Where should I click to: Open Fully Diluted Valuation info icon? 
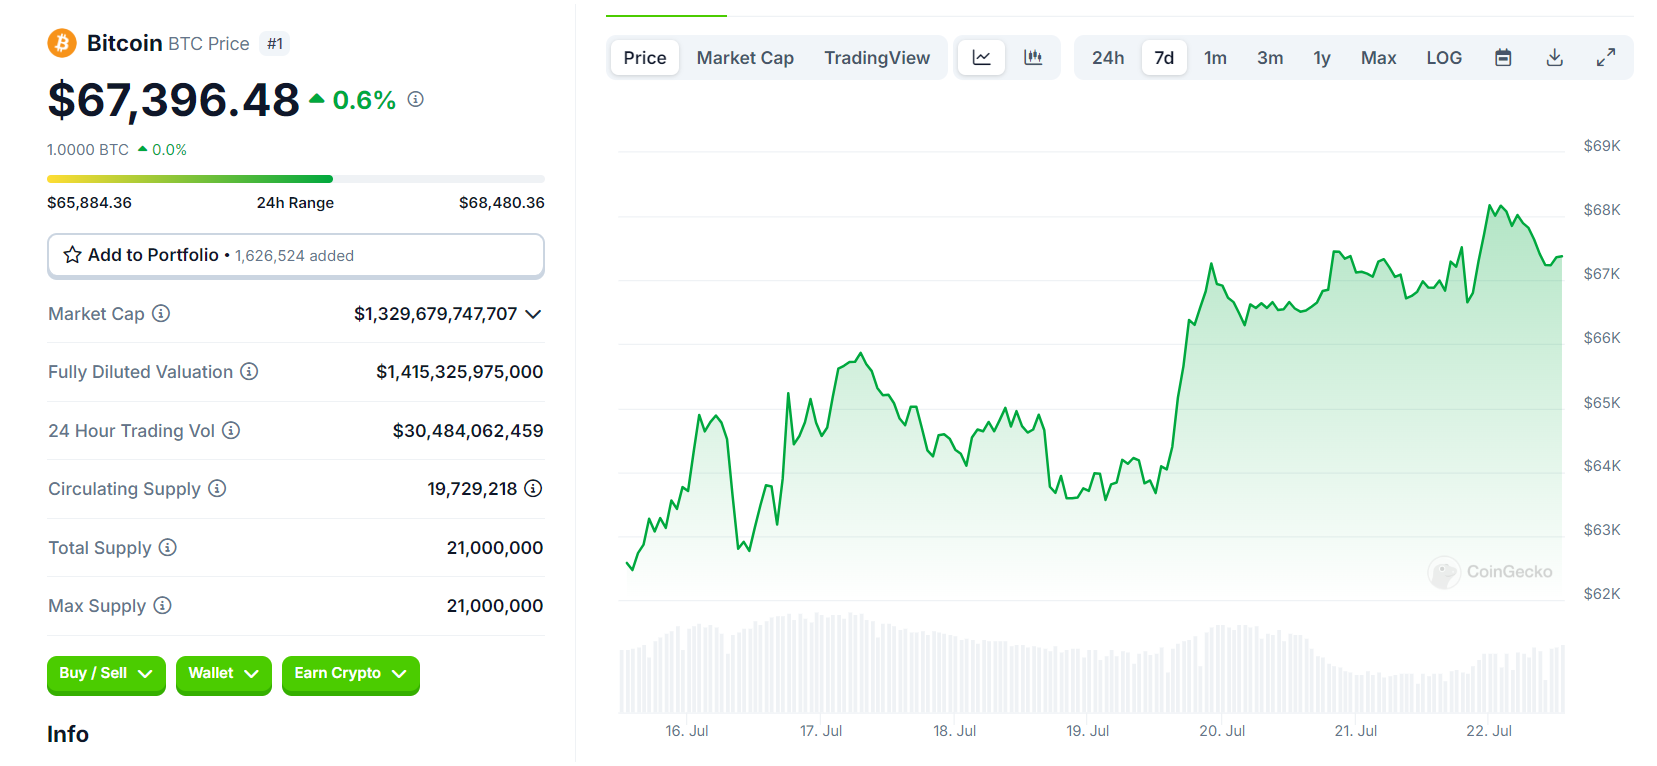(249, 371)
